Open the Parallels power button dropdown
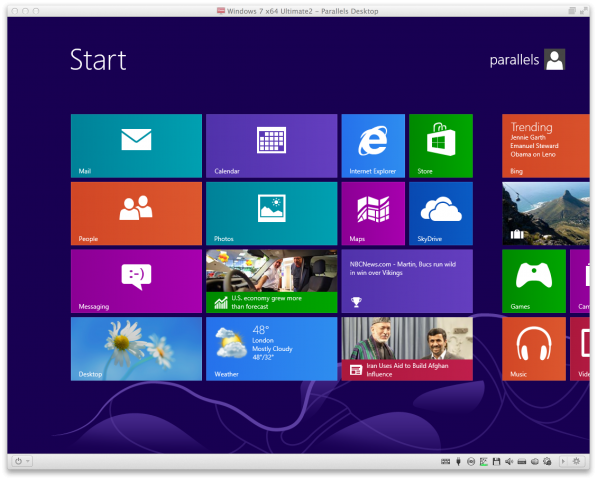 (22, 461)
